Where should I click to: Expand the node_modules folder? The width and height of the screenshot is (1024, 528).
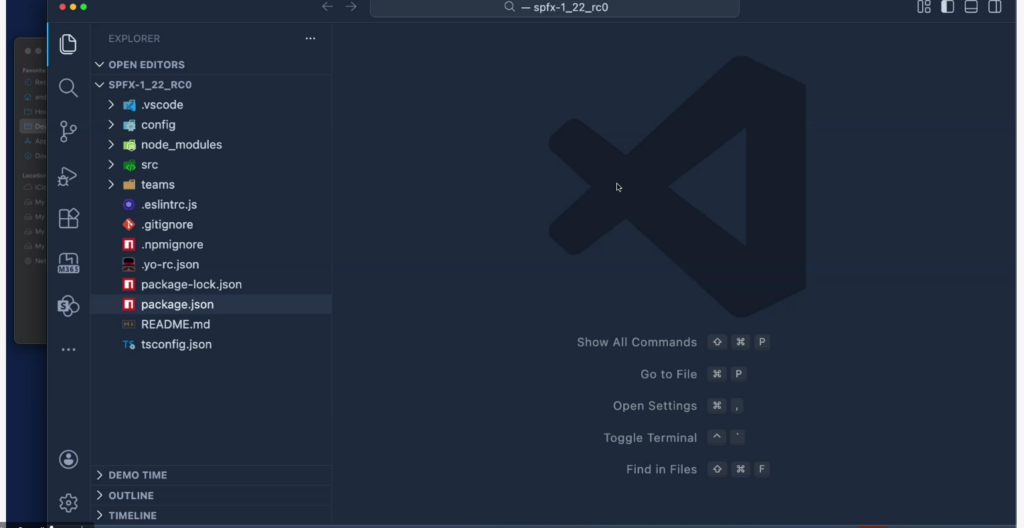point(211,144)
